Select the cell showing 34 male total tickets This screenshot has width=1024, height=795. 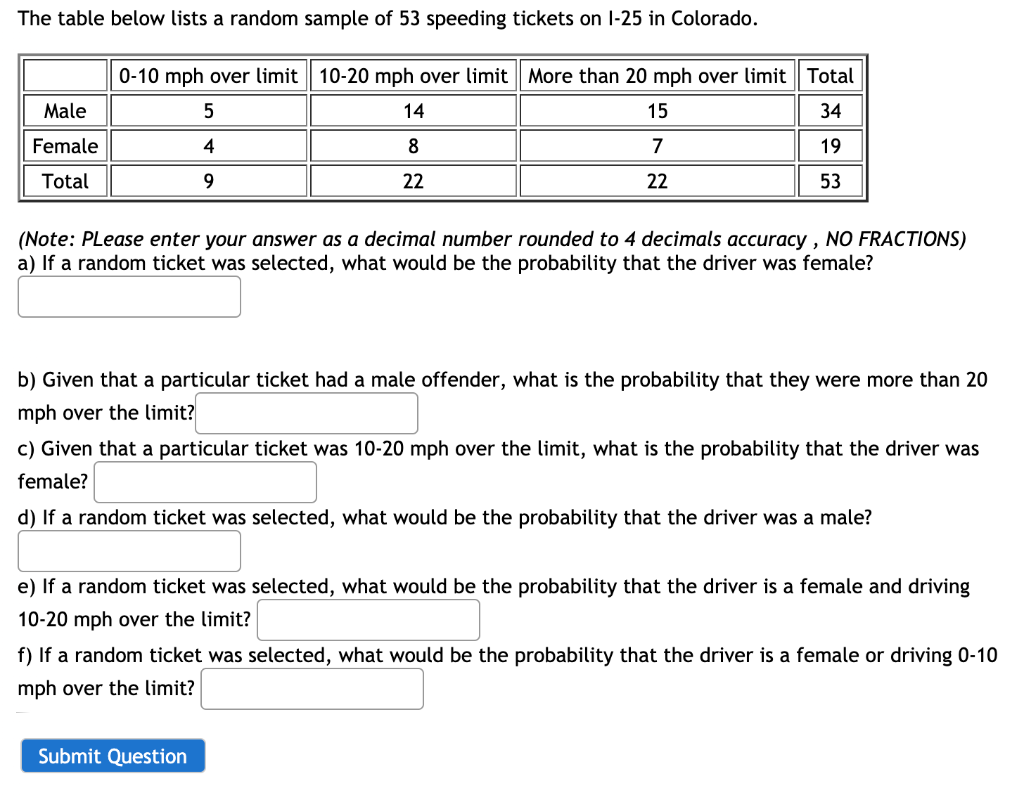830,110
